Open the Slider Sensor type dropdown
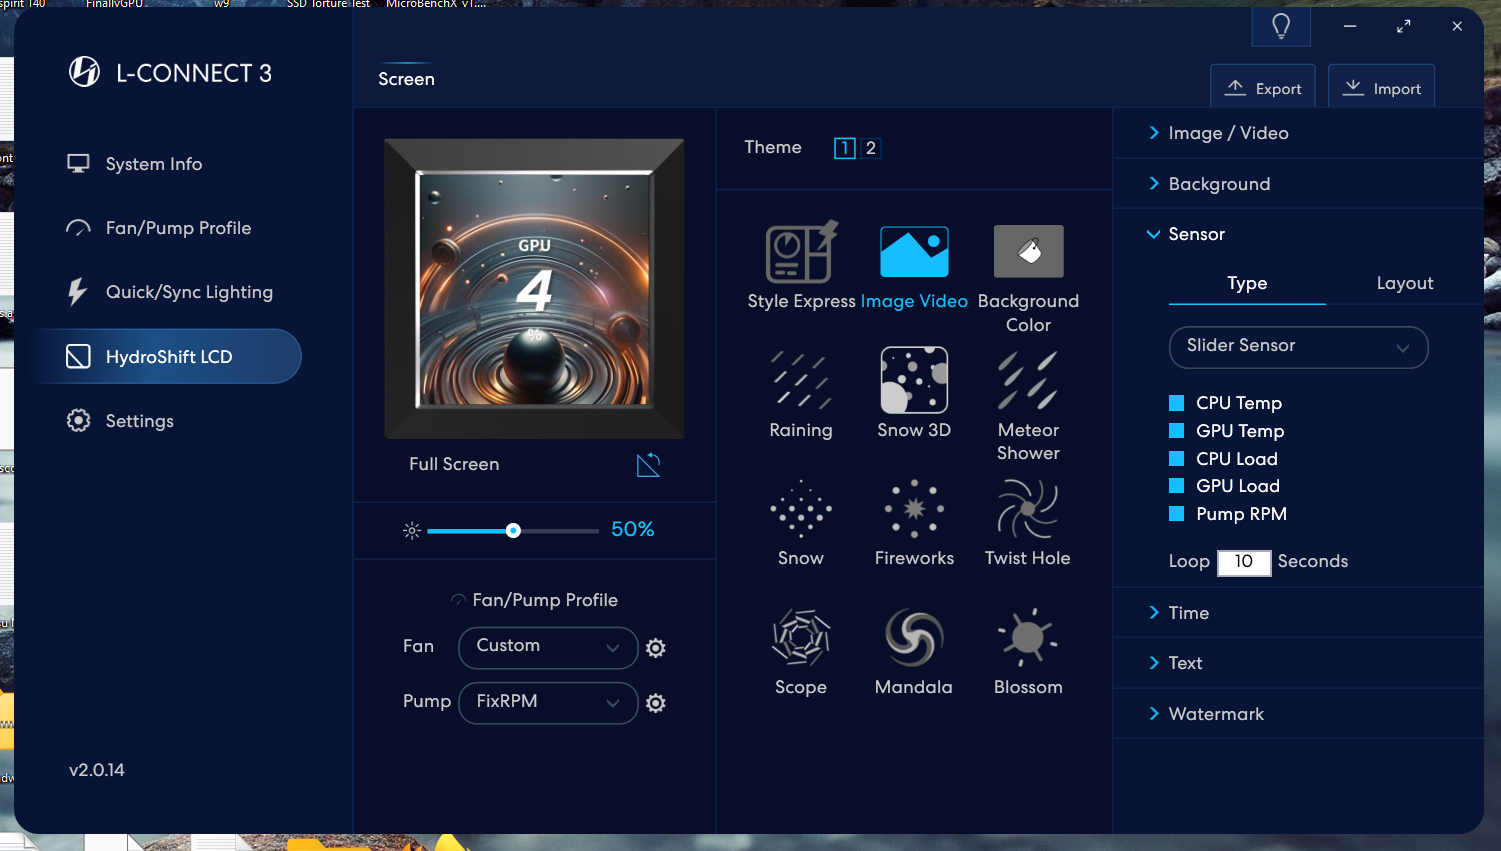This screenshot has height=851, width=1501. click(x=1298, y=347)
